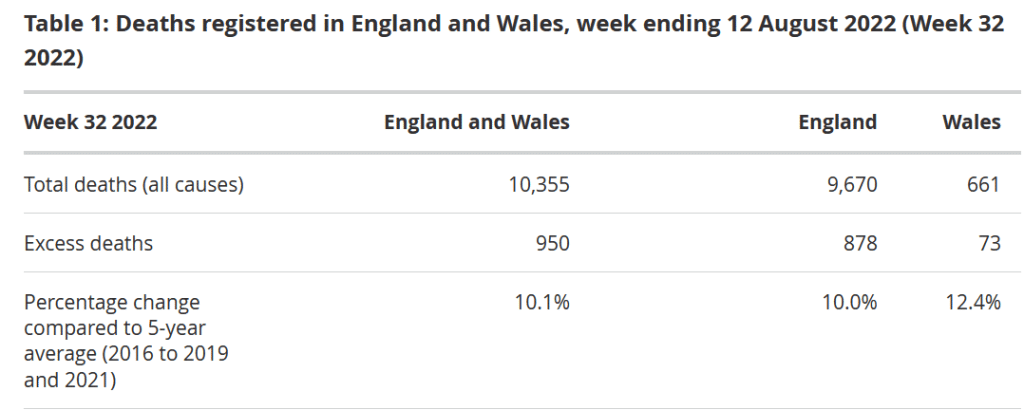1024x410 pixels.
Task: Select the 10.1% percentage change value
Action: pos(542,302)
